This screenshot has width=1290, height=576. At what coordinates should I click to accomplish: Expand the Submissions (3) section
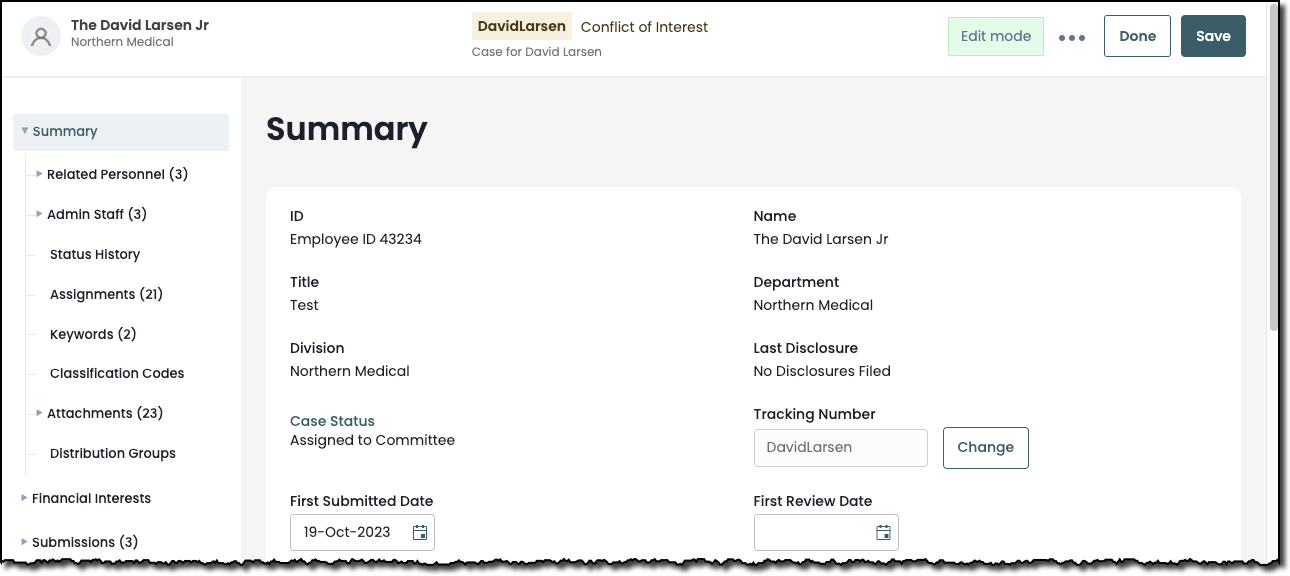[x=25, y=542]
